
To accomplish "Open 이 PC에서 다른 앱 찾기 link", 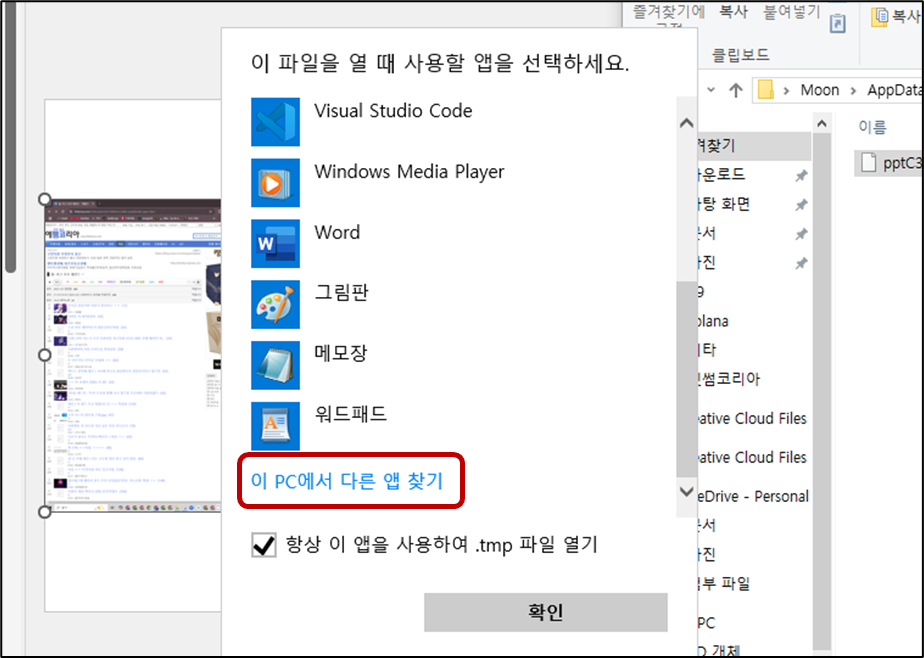I will pos(346,481).
